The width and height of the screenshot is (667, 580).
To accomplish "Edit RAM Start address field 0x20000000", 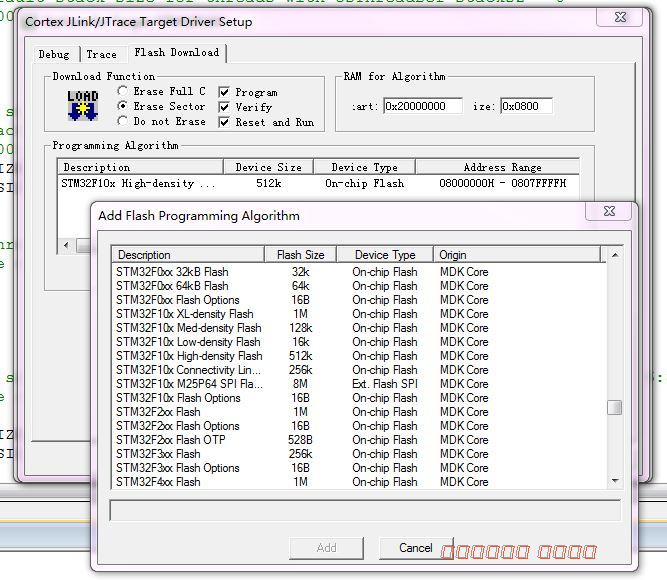I will (x=423, y=106).
